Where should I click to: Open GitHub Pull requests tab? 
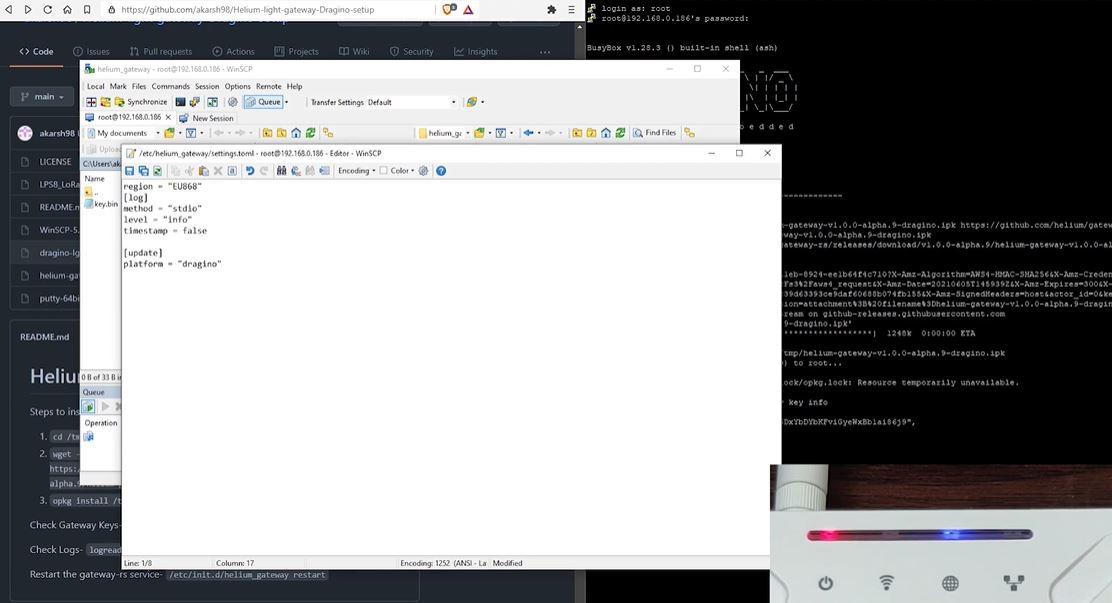pos(161,51)
